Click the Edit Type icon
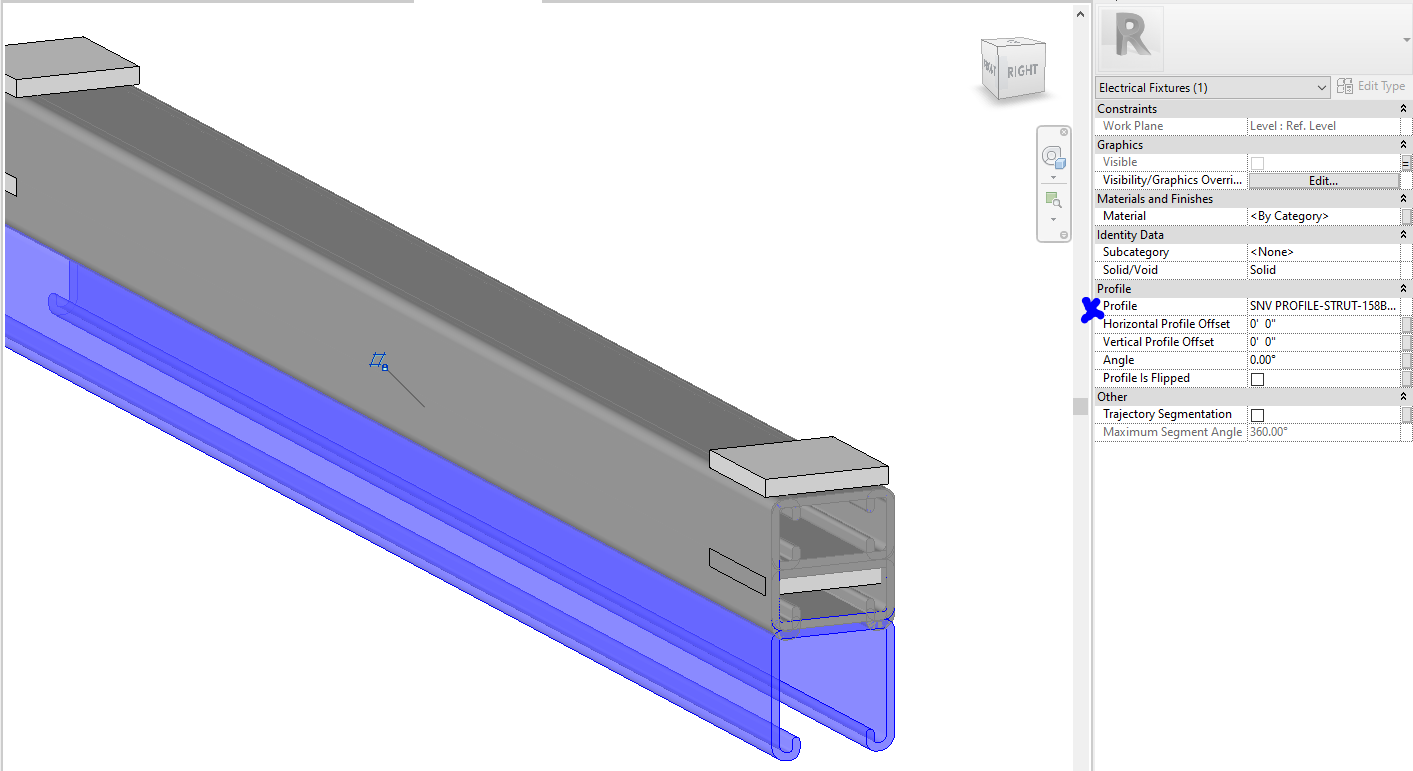The image size is (1413, 771). point(1347,85)
